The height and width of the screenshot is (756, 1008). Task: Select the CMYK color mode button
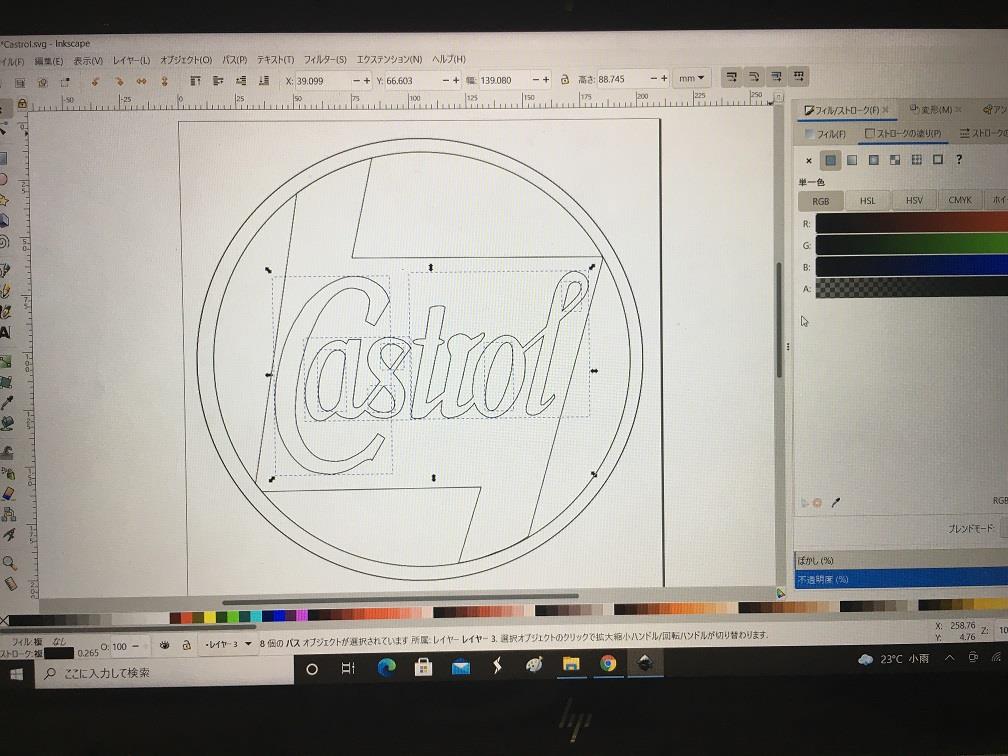point(960,200)
